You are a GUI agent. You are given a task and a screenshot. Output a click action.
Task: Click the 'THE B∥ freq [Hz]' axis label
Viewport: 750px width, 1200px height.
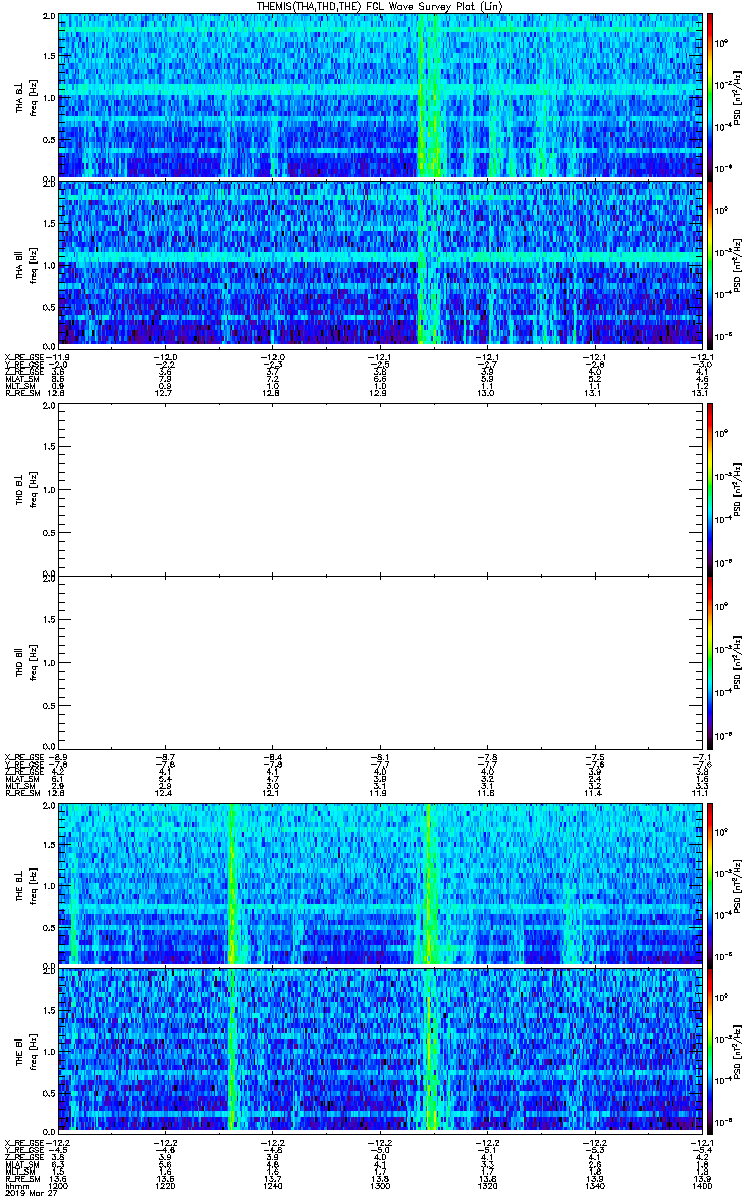pos(25,1050)
